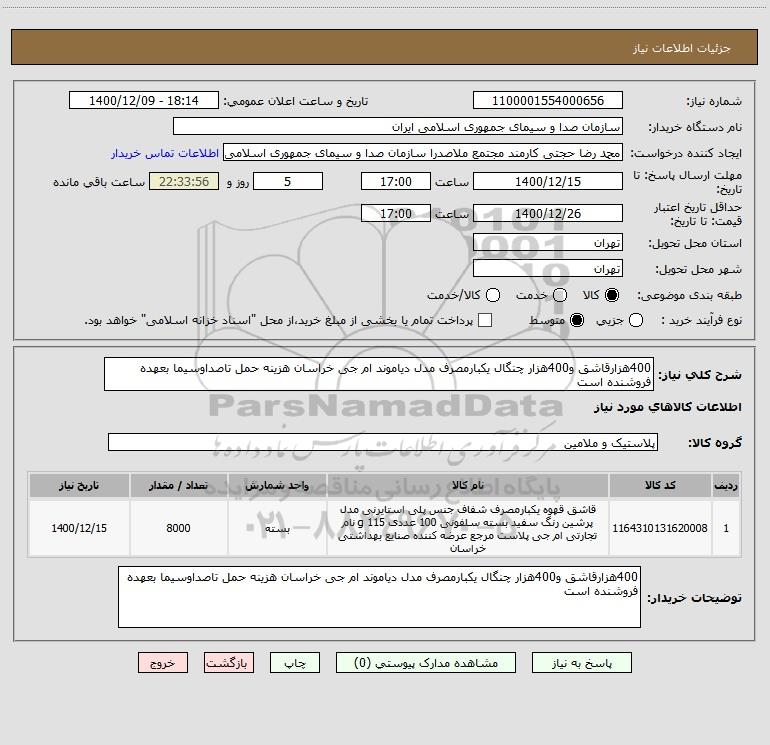This screenshot has height=745, width=770.
Task: Click the گروه کالا field پلاستیک و ملامین
Action: click(x=383, y=442)
